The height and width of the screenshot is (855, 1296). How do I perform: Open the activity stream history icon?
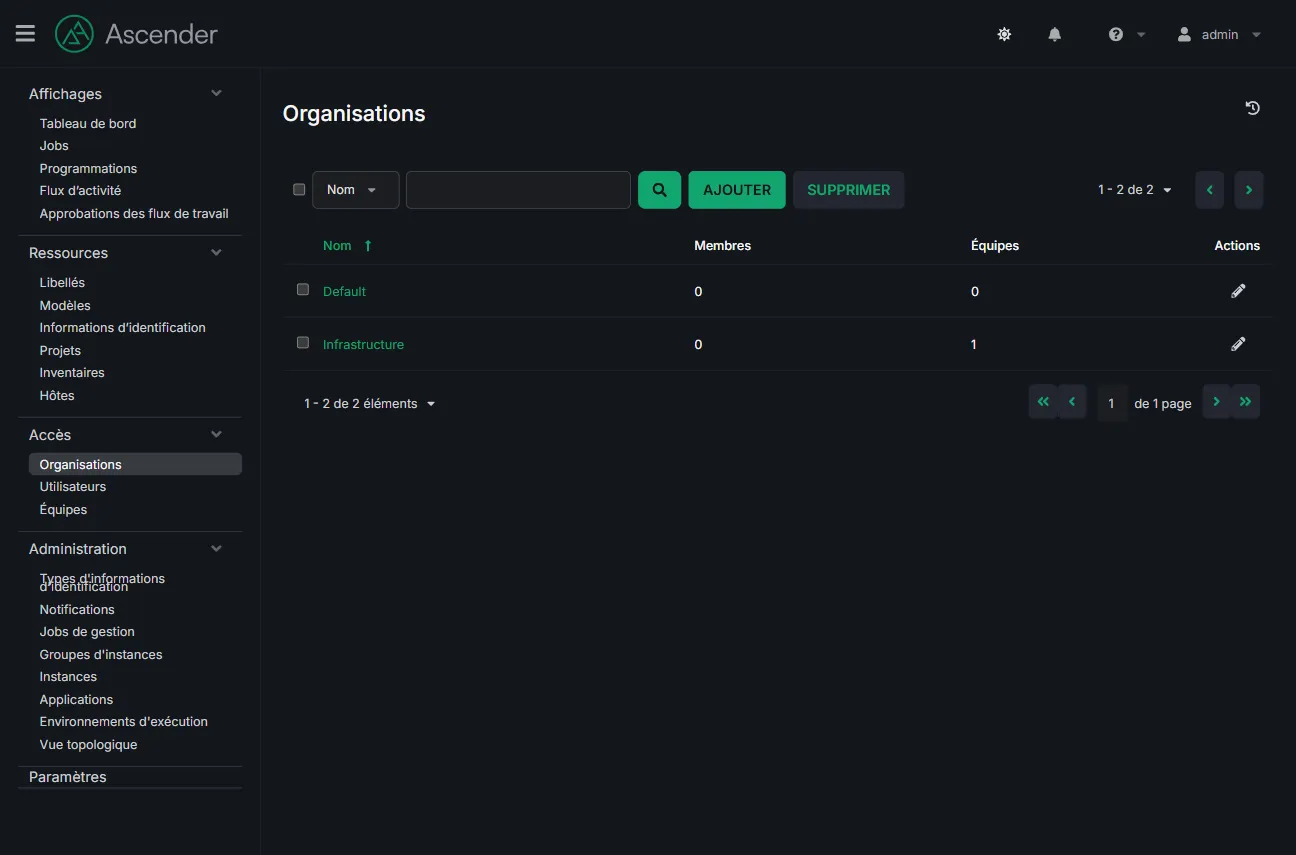(1252, 108)
